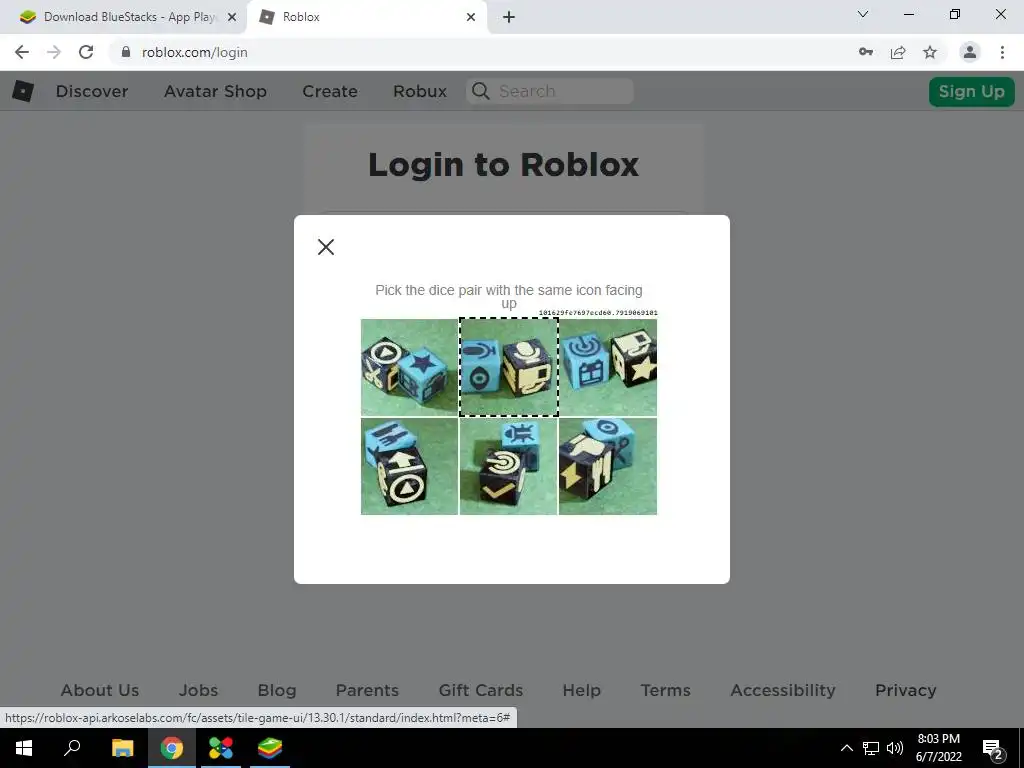This screenshot has height=768, width=1024.
Task: Open Accessibility footer link
Action: (783, 690)
